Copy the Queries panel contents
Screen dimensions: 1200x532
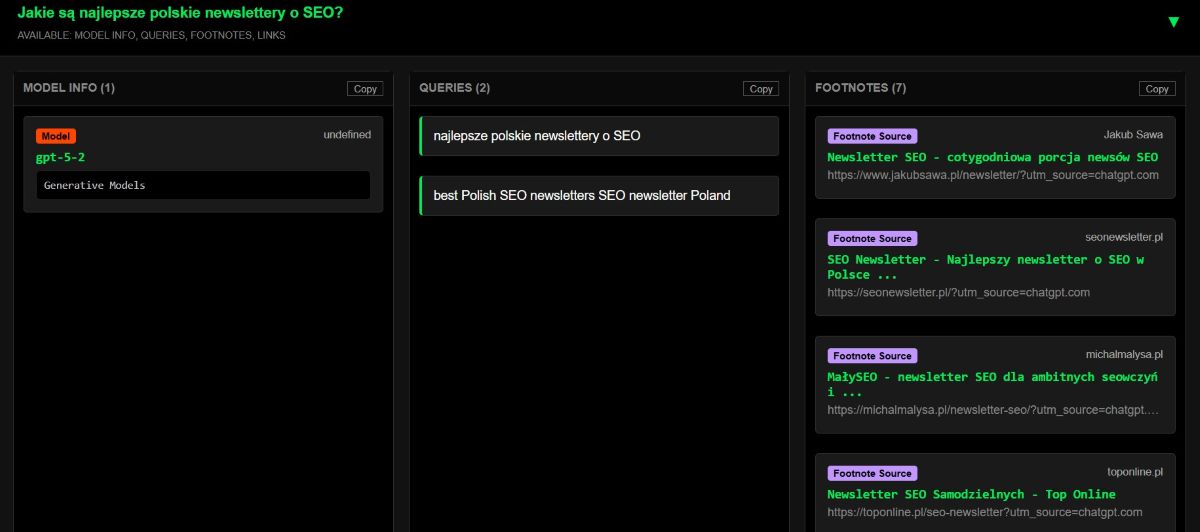761,89
